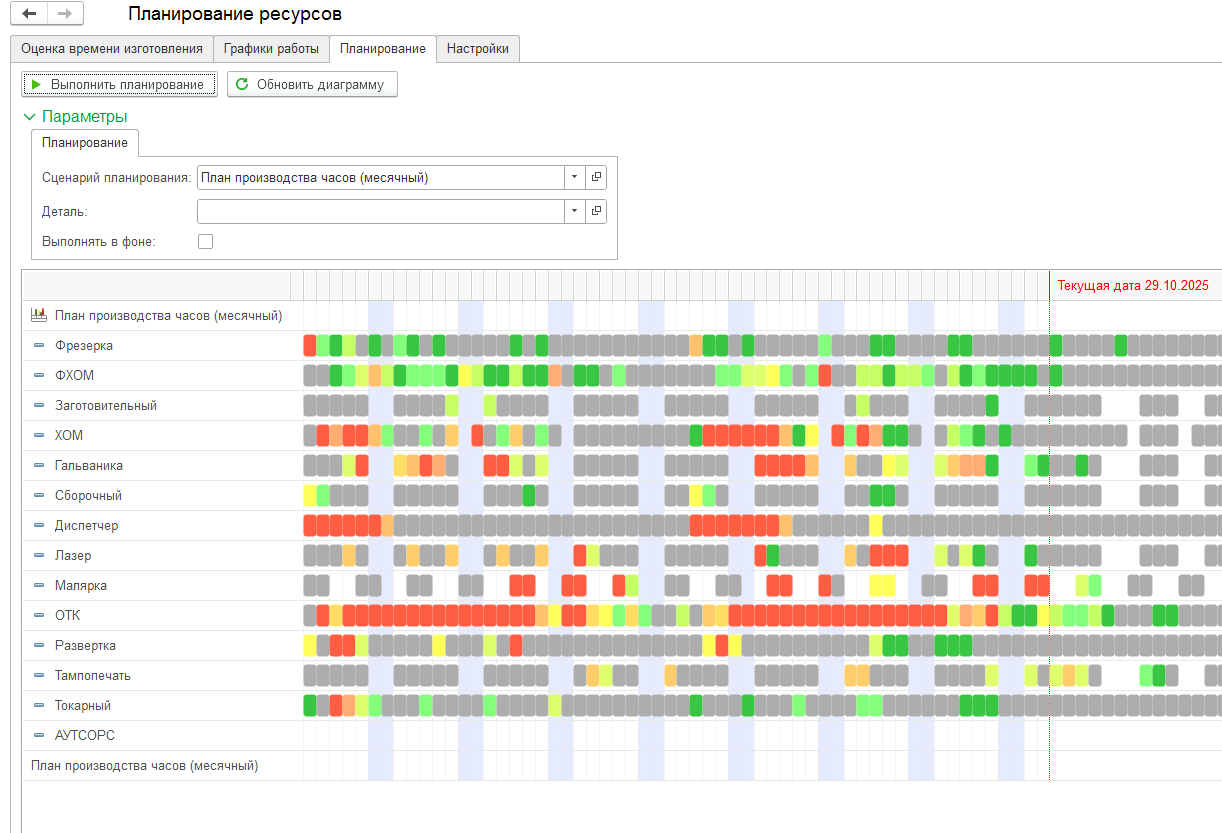Click open icon beside Сценарий планирования field
The height and width of the screenshot is (833, 1222).
596,177
